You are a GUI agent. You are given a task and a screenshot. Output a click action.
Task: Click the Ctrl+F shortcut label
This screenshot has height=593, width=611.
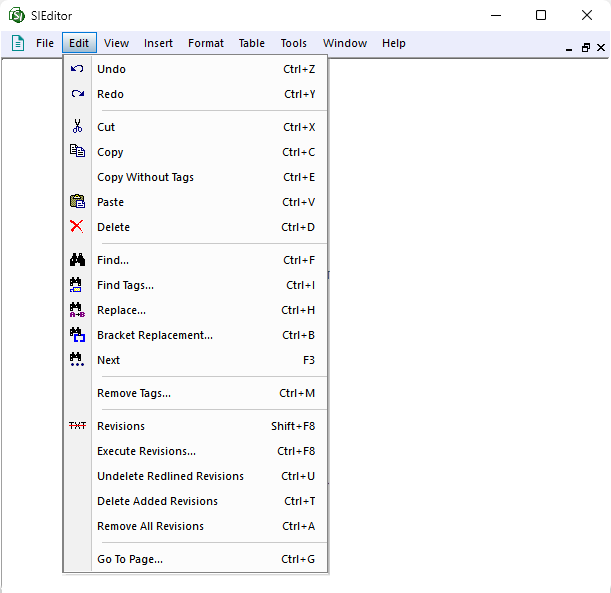(x=299, y=260)
